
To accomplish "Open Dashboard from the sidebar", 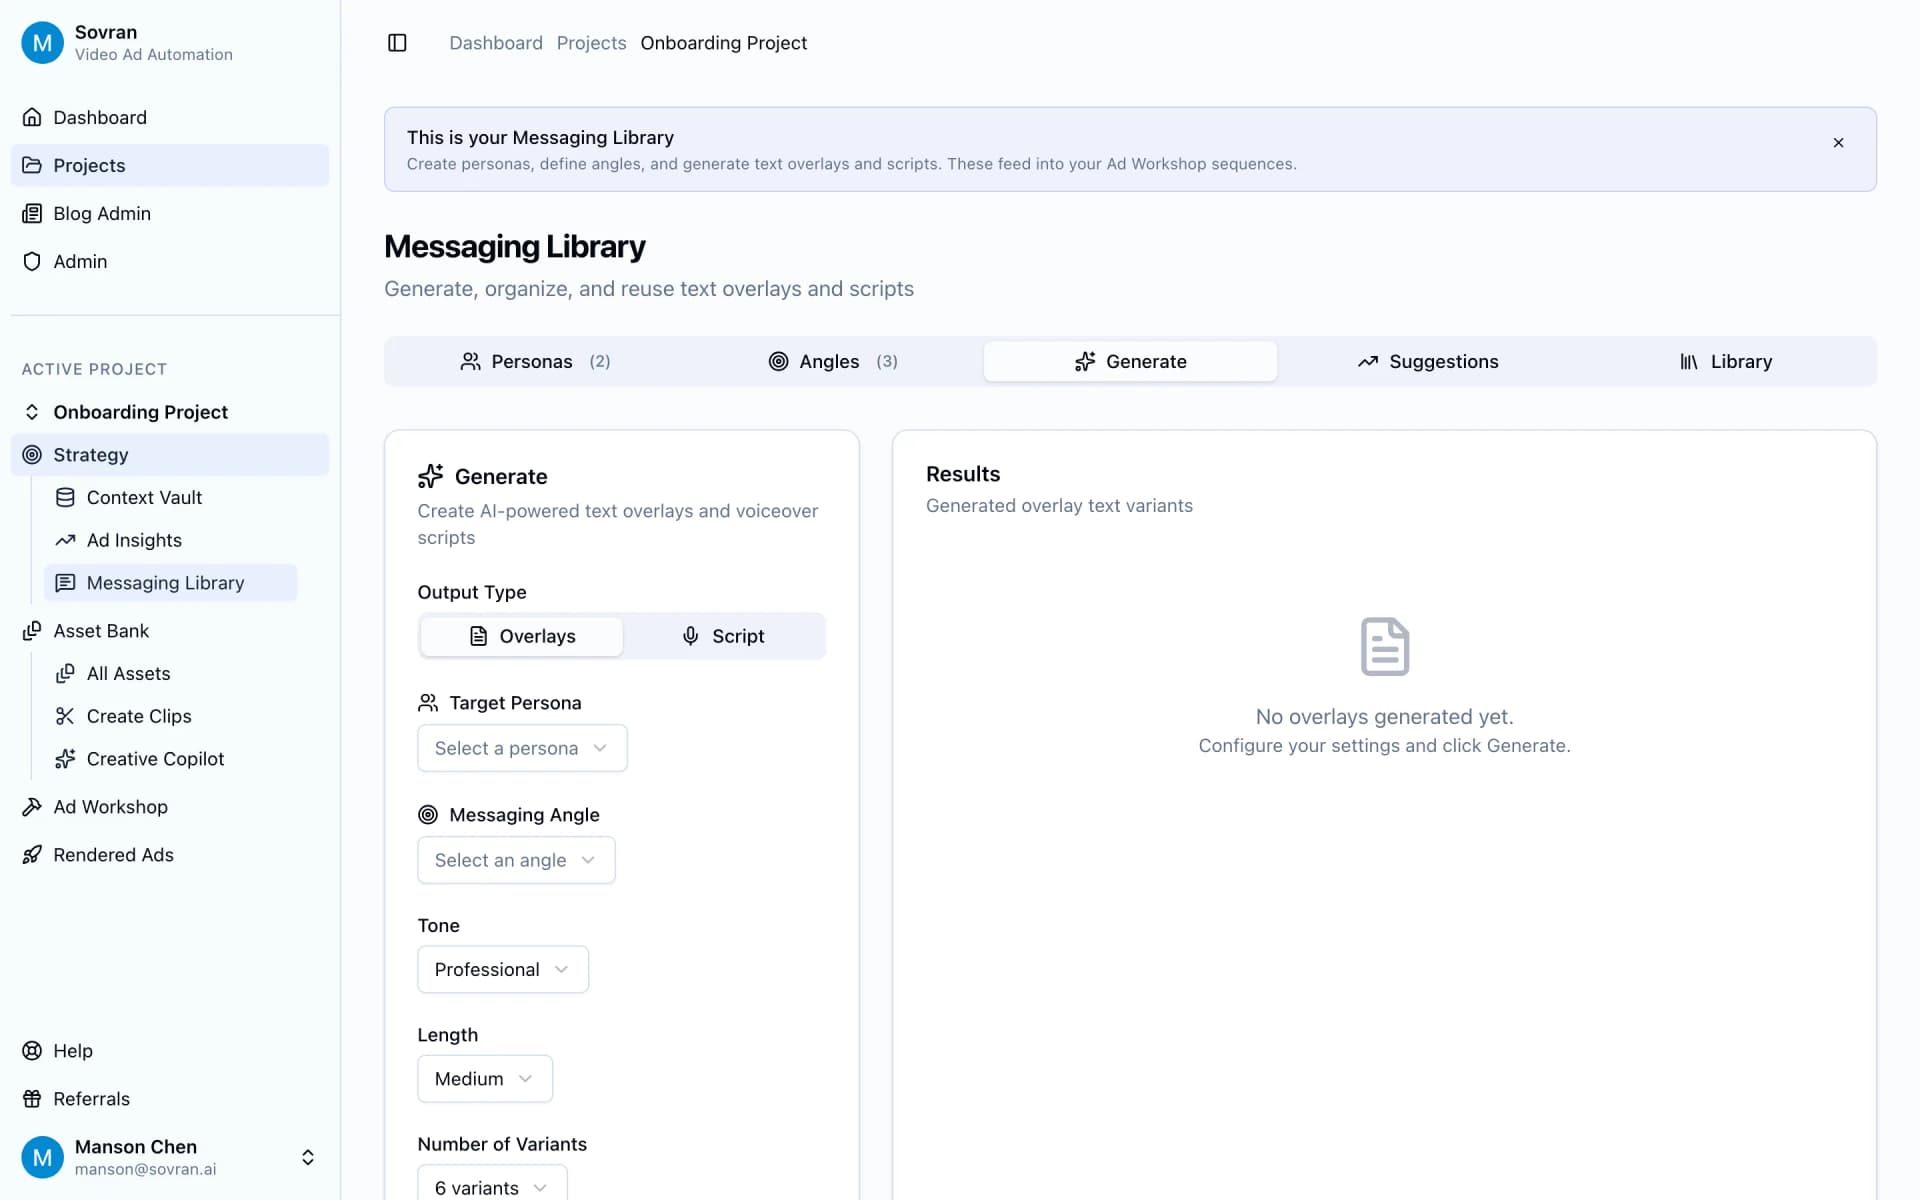I will tap(169, 117).
